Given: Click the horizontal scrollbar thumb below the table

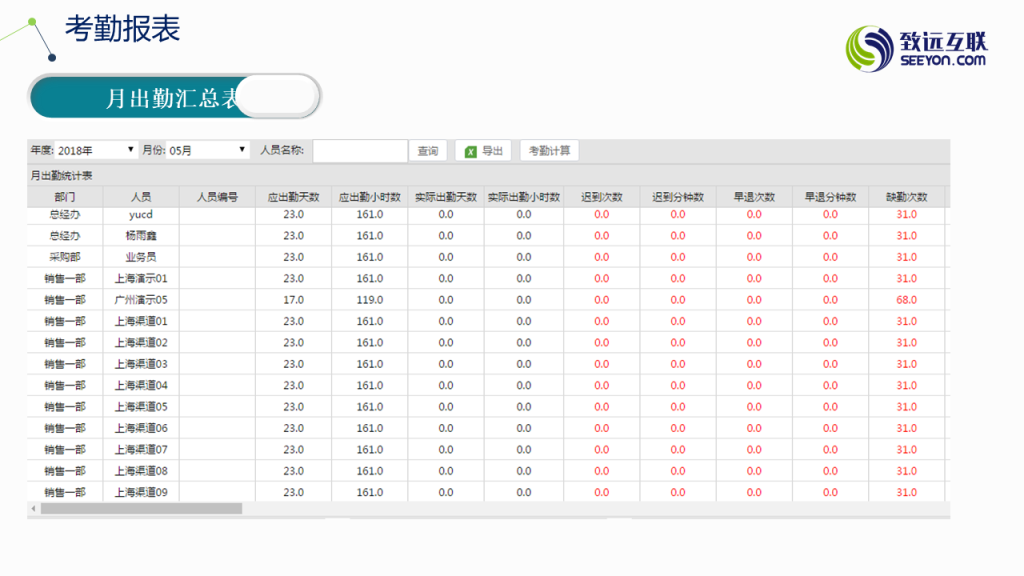Looking at the screenshot, I should pyautogui.click(x=140, y=509).
